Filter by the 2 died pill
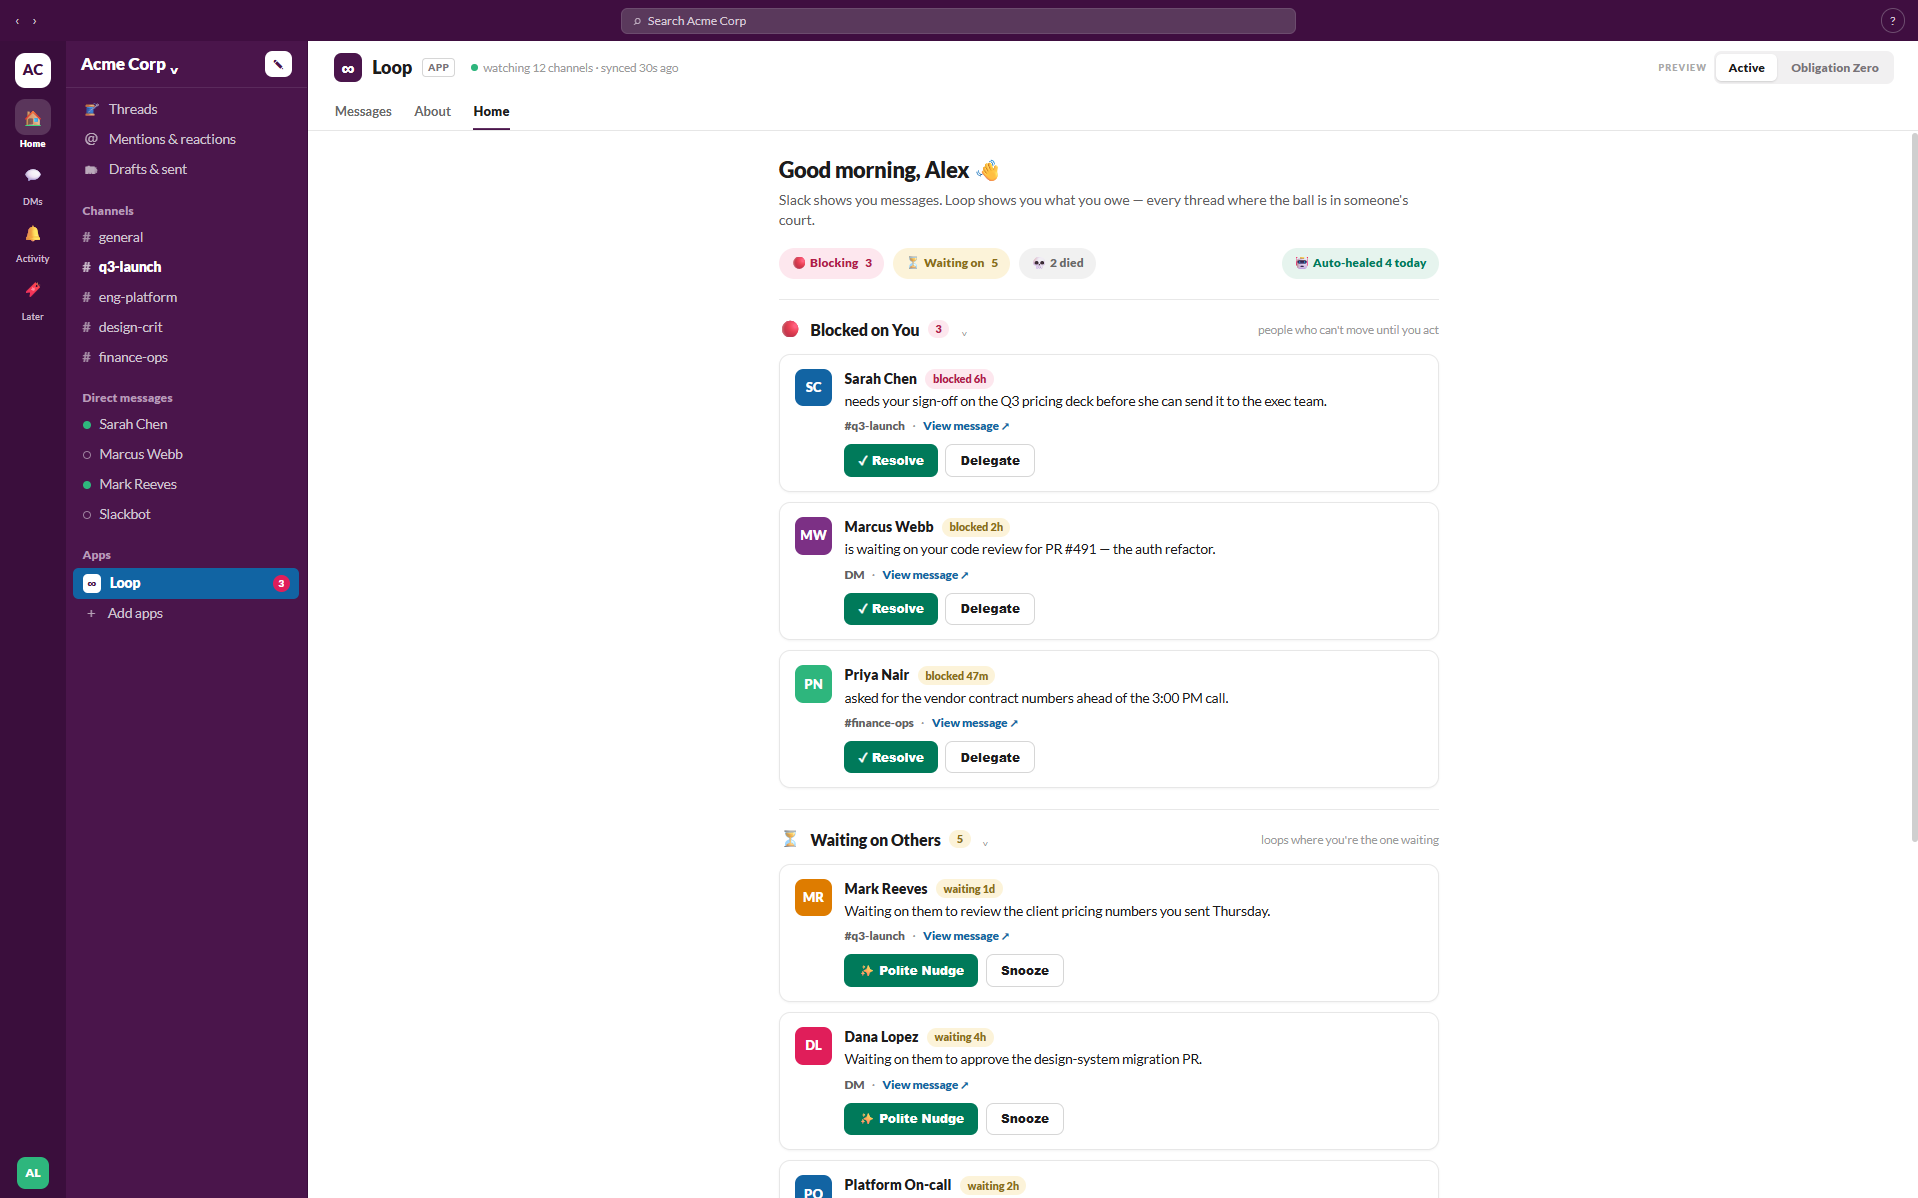This screenshot has width=1918, height=1198. 1057,263
